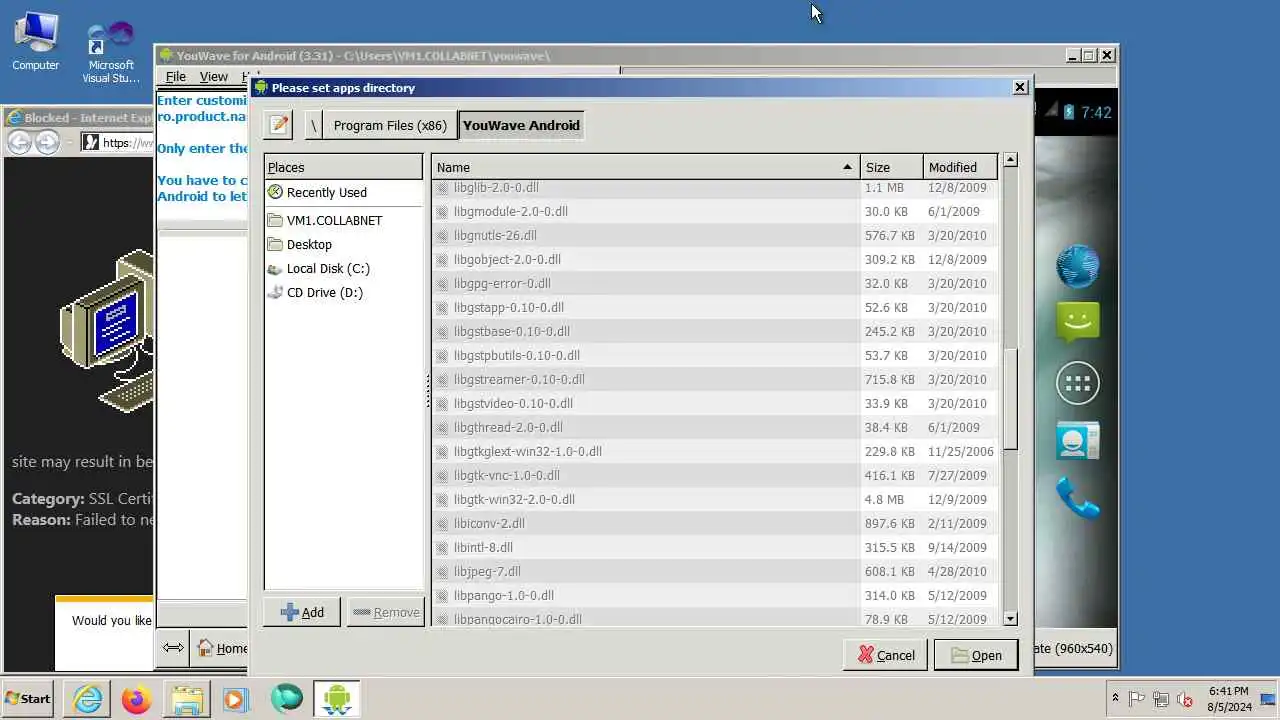1280x720 pixels.
Task: Select the root backslash path button
Action: [313, 125]
